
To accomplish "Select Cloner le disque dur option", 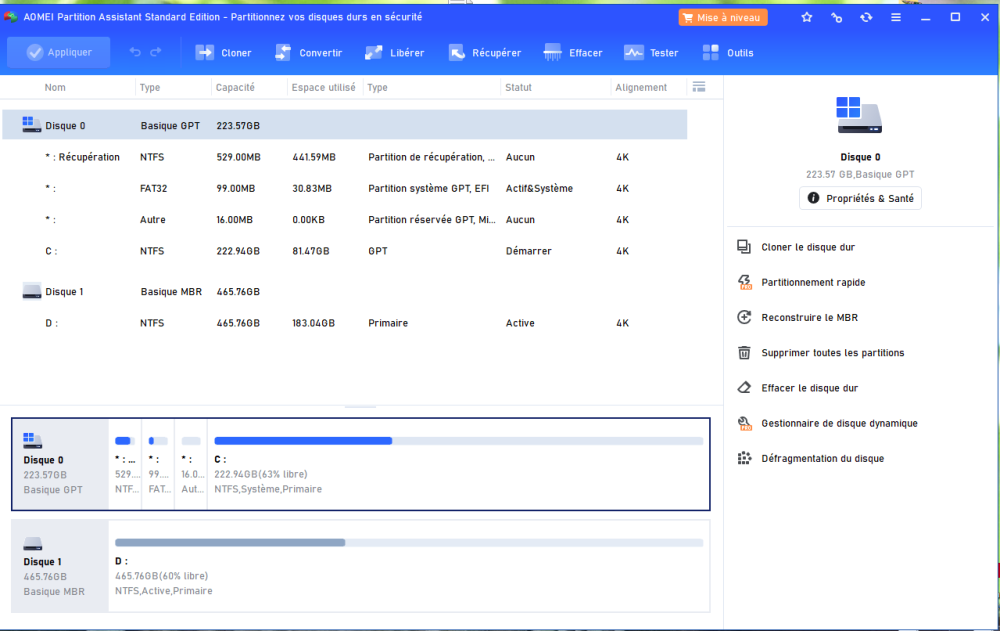I will 807,247.
